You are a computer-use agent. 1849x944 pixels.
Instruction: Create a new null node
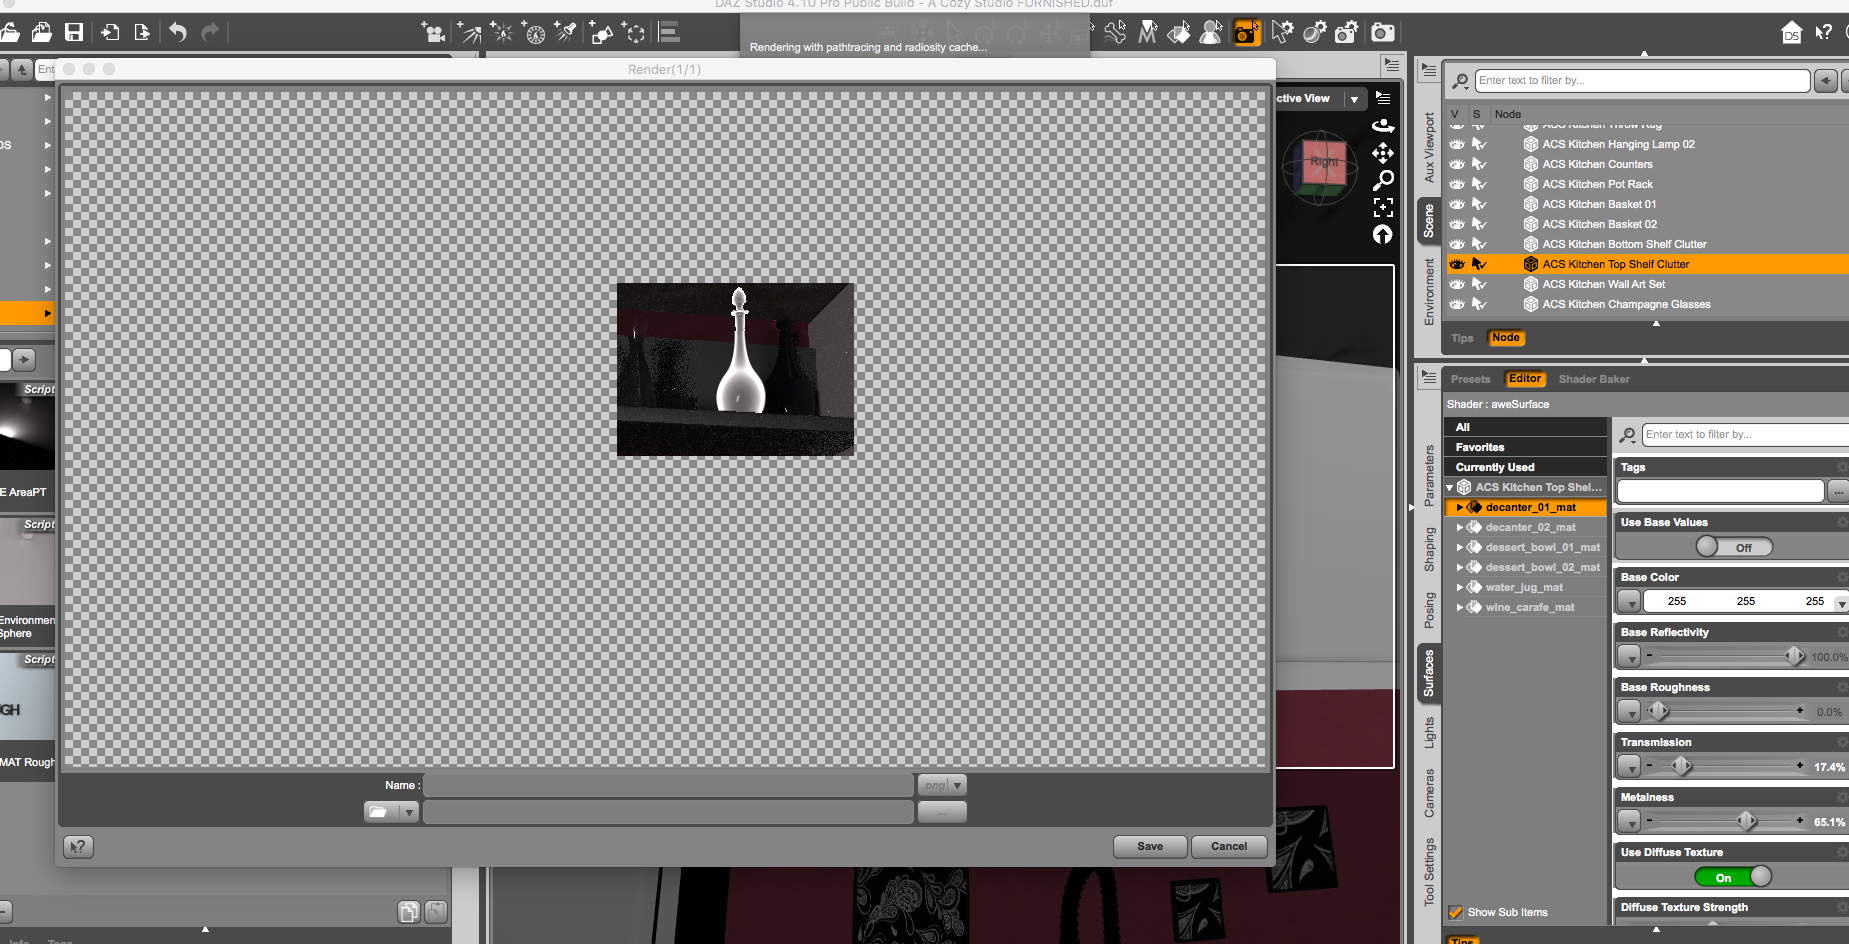634,32
